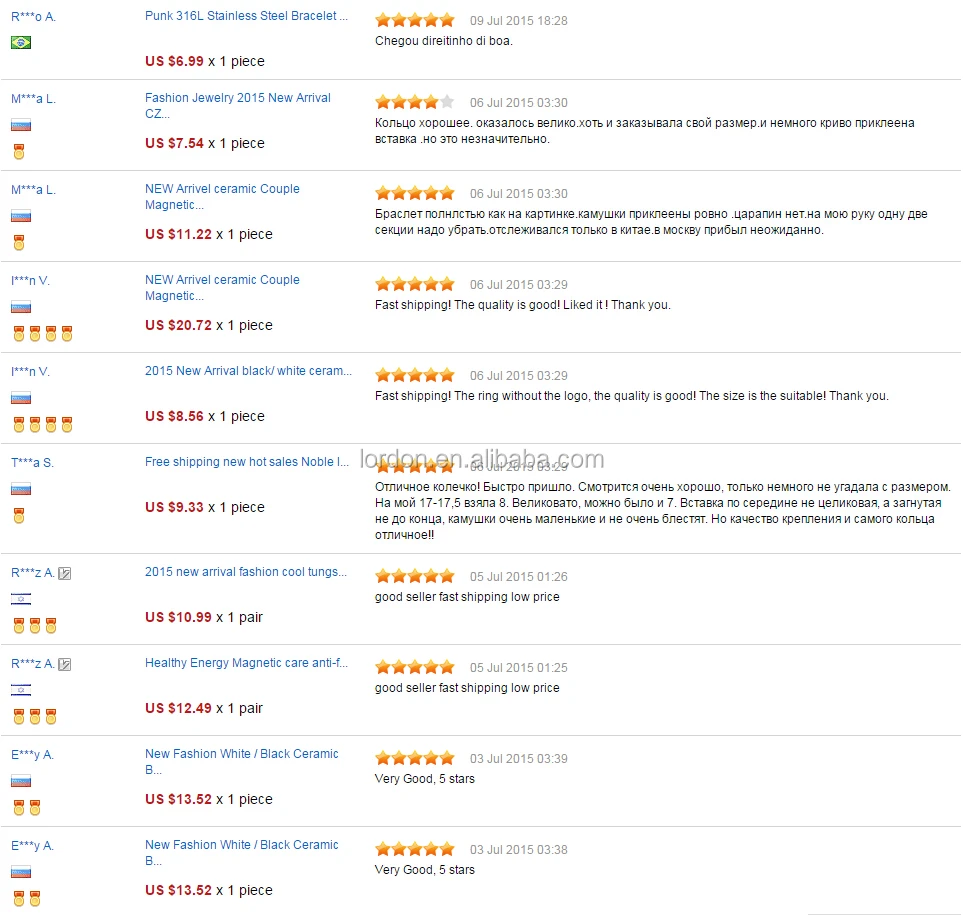Viewport: 963px width, 915px height.
Task: Click the medal icons in the $20.72 review row
Action: pos(42,333)
